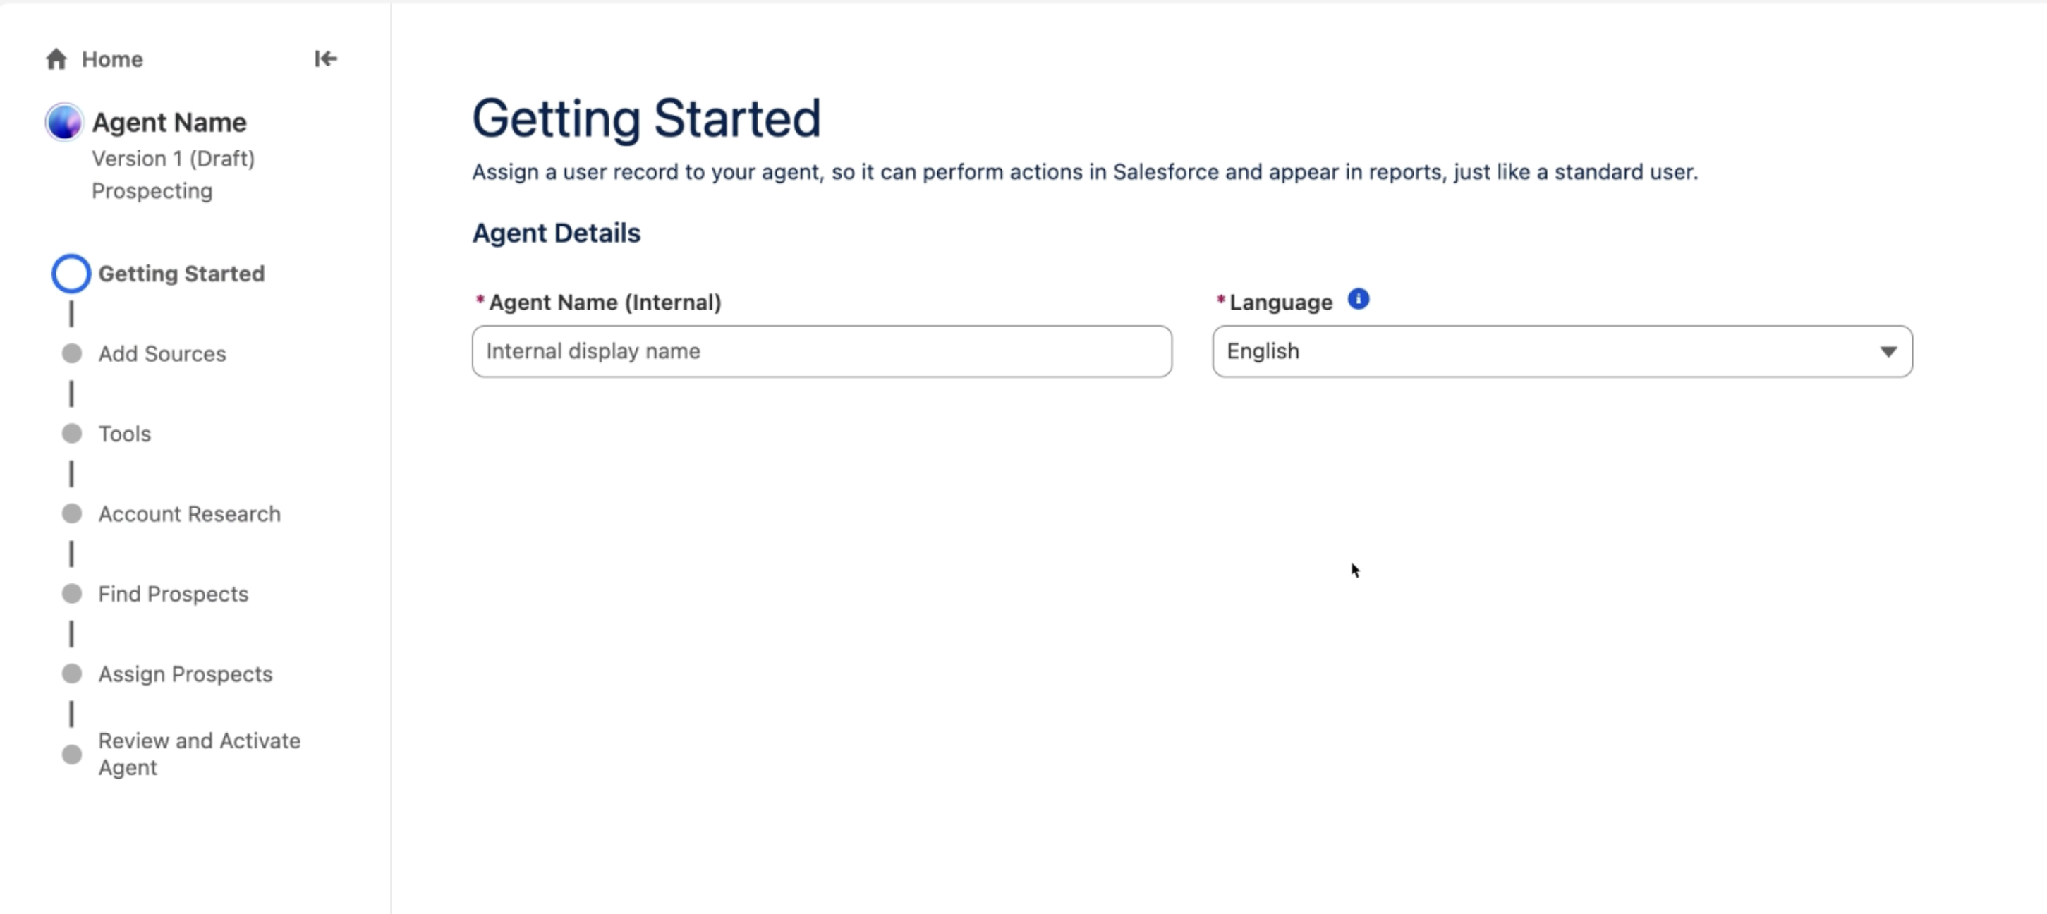Image resolution: width=2047 pixels, height=914 pixels.
Task: Click the Assign Prospects step dot
Action: point(72,673)
